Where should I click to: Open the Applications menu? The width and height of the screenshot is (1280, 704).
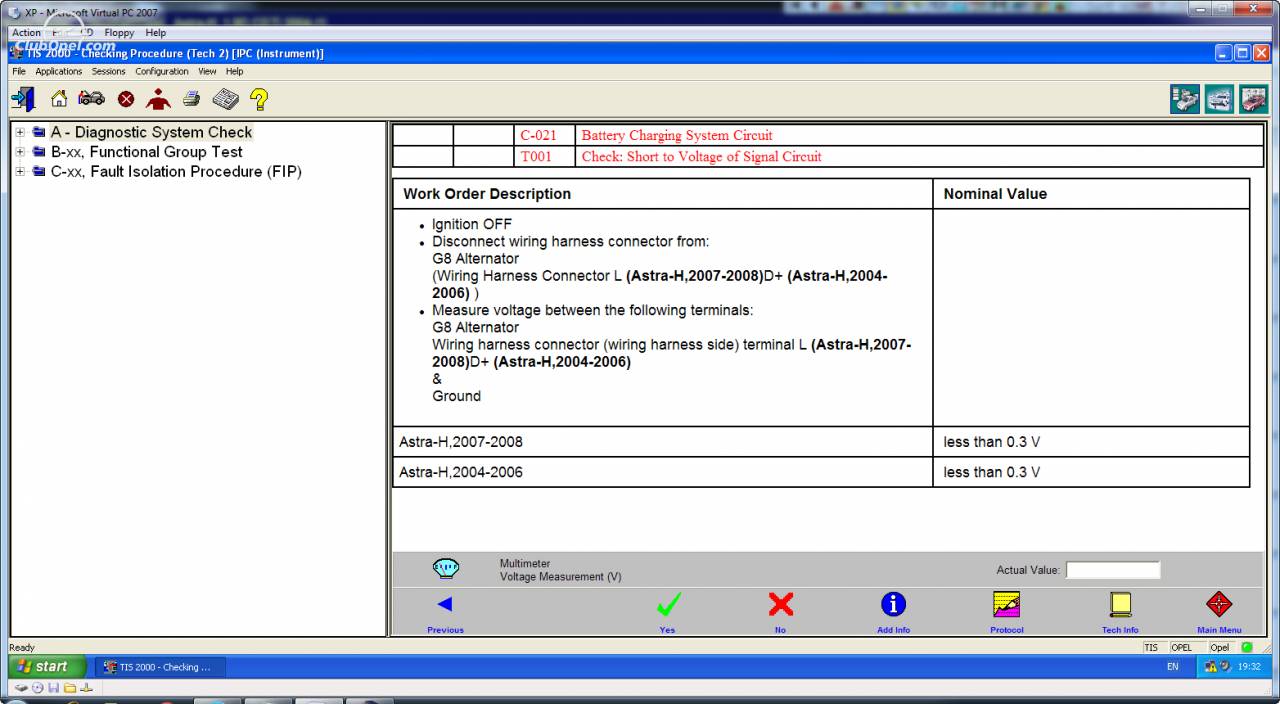[x=59, y=72]
